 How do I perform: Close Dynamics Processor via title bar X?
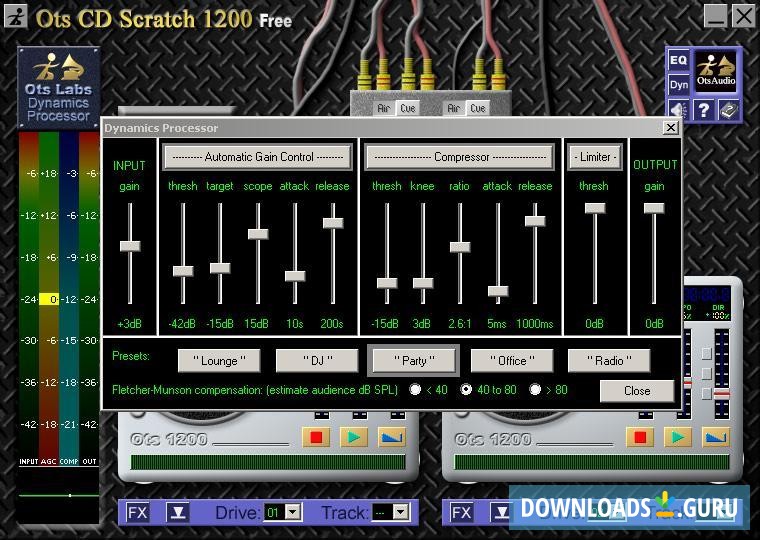(670, 127)
